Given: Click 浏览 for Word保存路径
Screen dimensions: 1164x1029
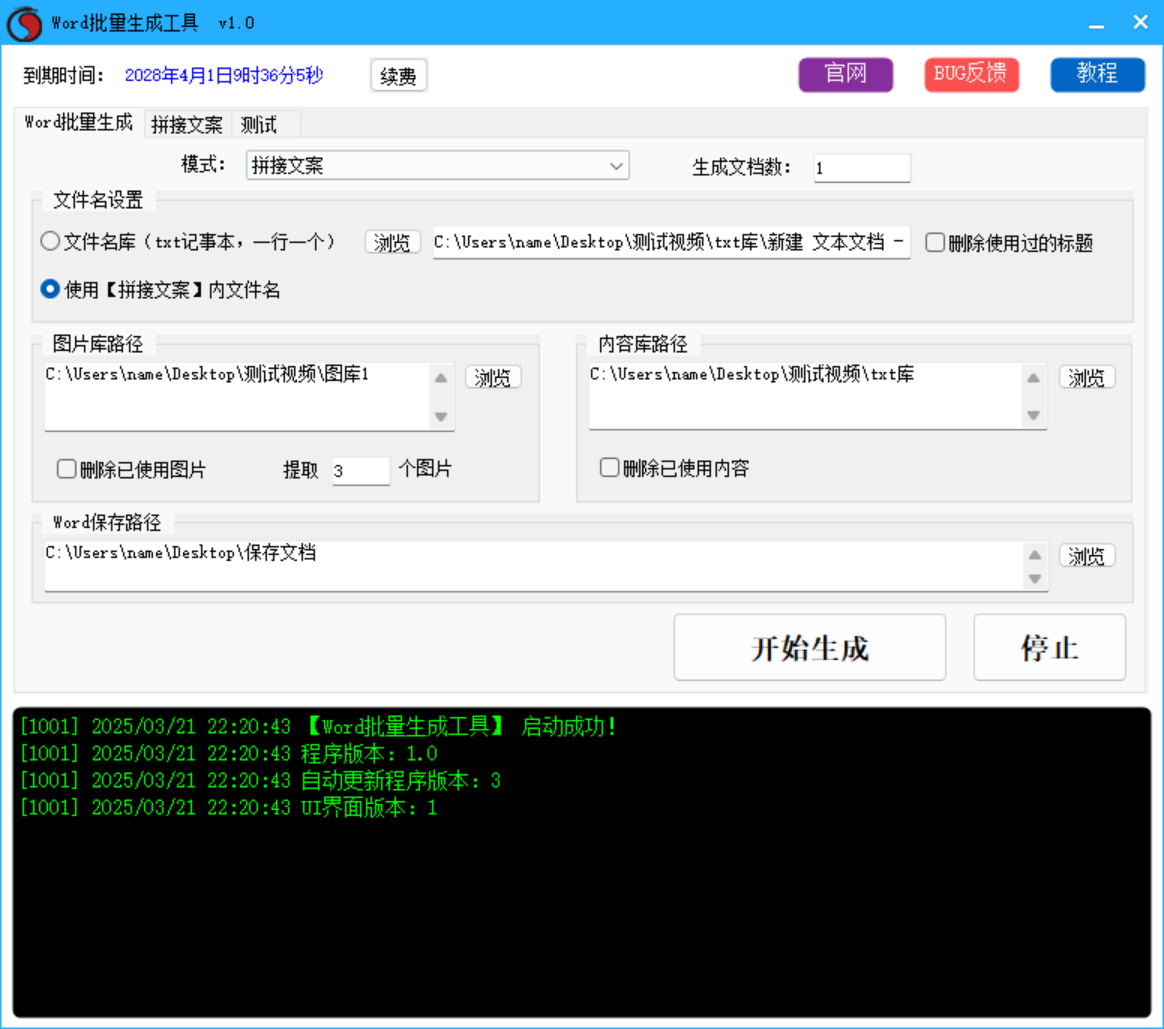Looking at the screenshot, I should [x=1087, y=555].
